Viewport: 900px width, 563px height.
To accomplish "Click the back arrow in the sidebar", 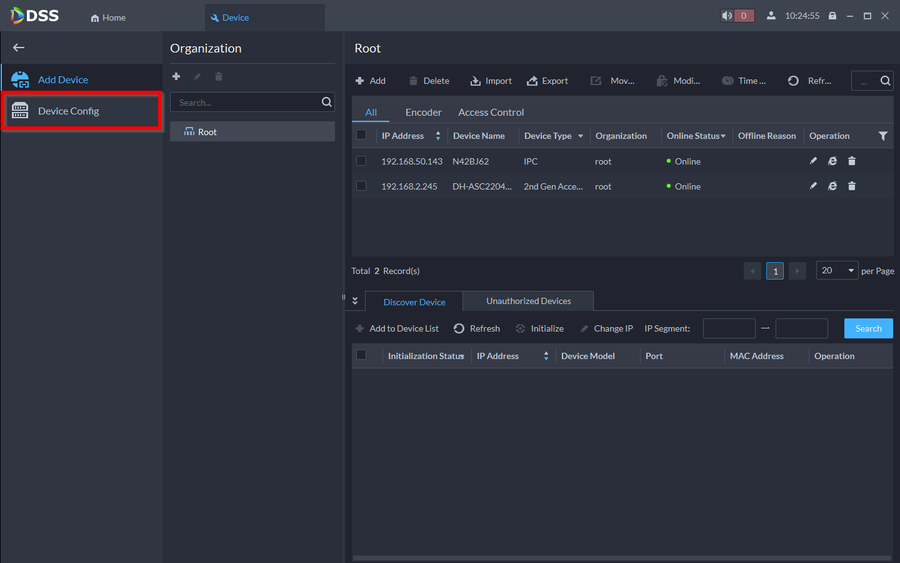I will pos(18,48).
